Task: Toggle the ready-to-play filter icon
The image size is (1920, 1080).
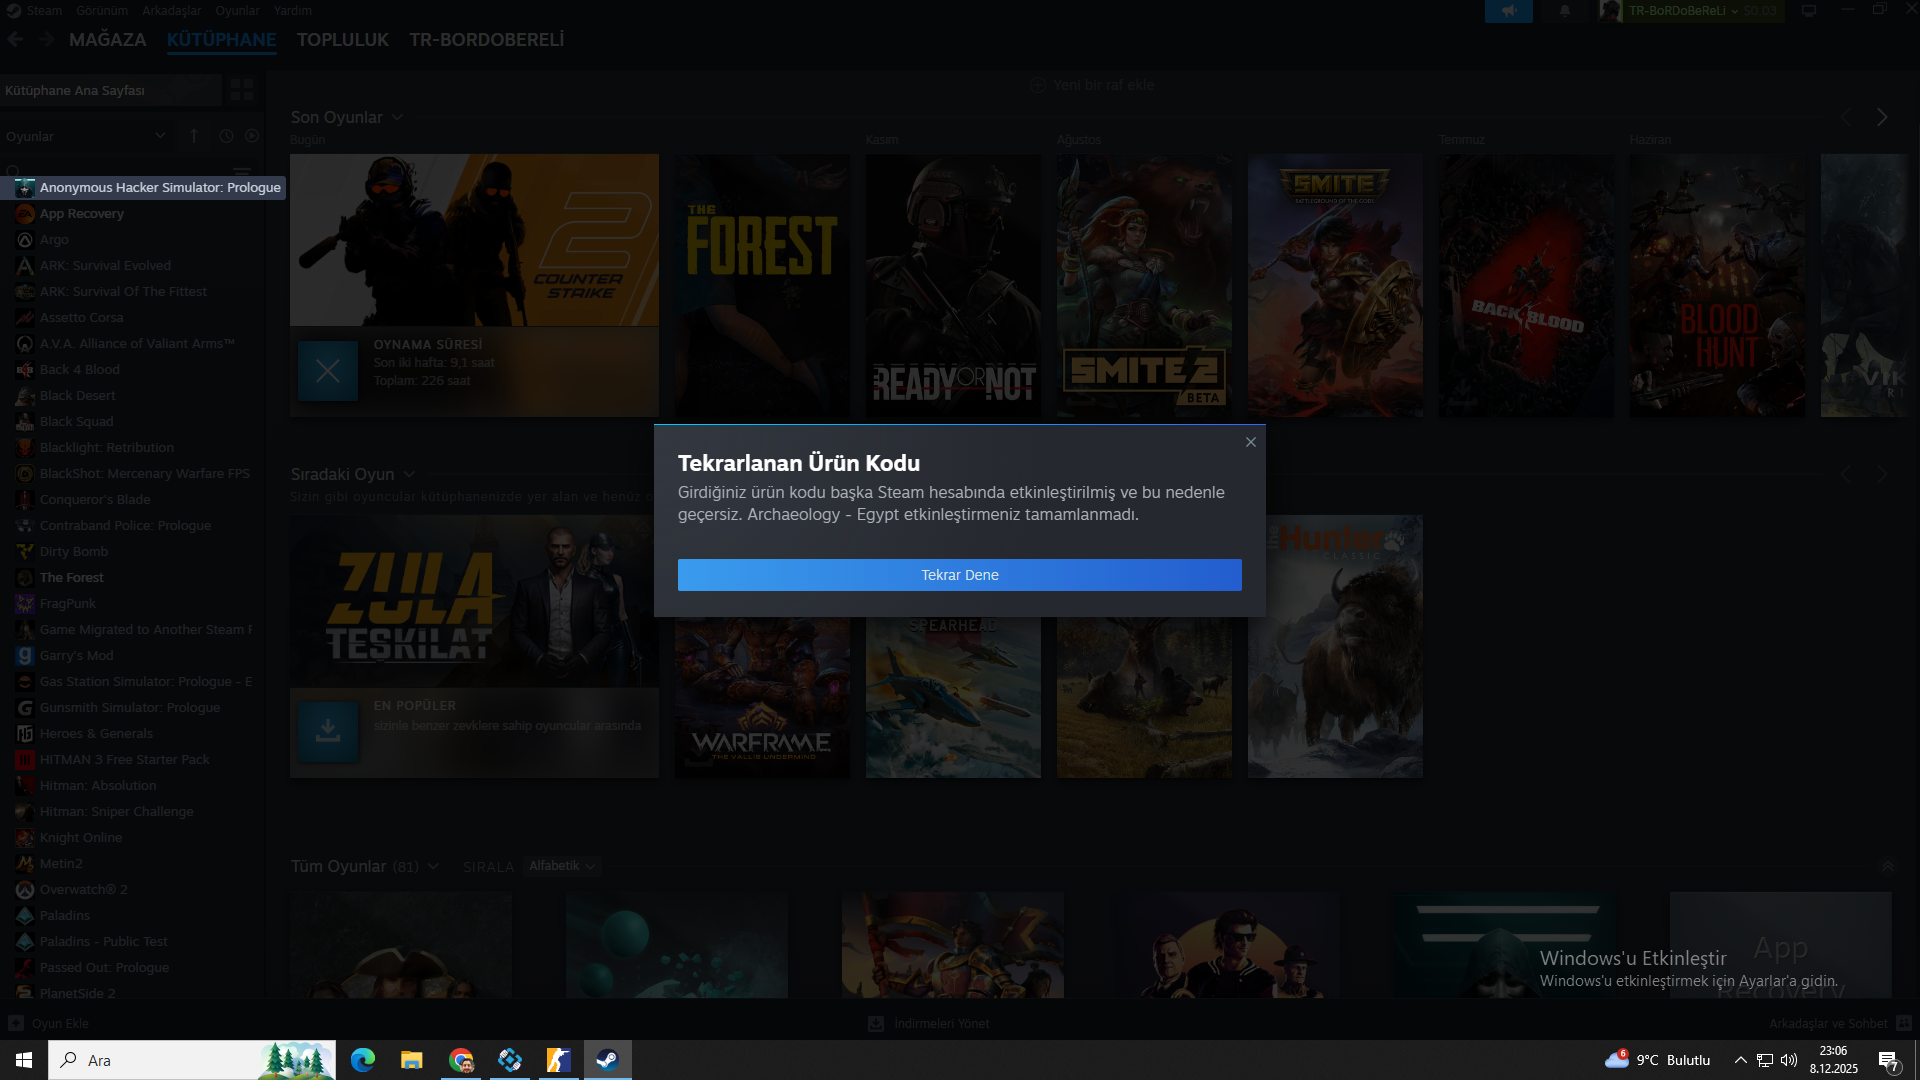Action: [252, 136]
